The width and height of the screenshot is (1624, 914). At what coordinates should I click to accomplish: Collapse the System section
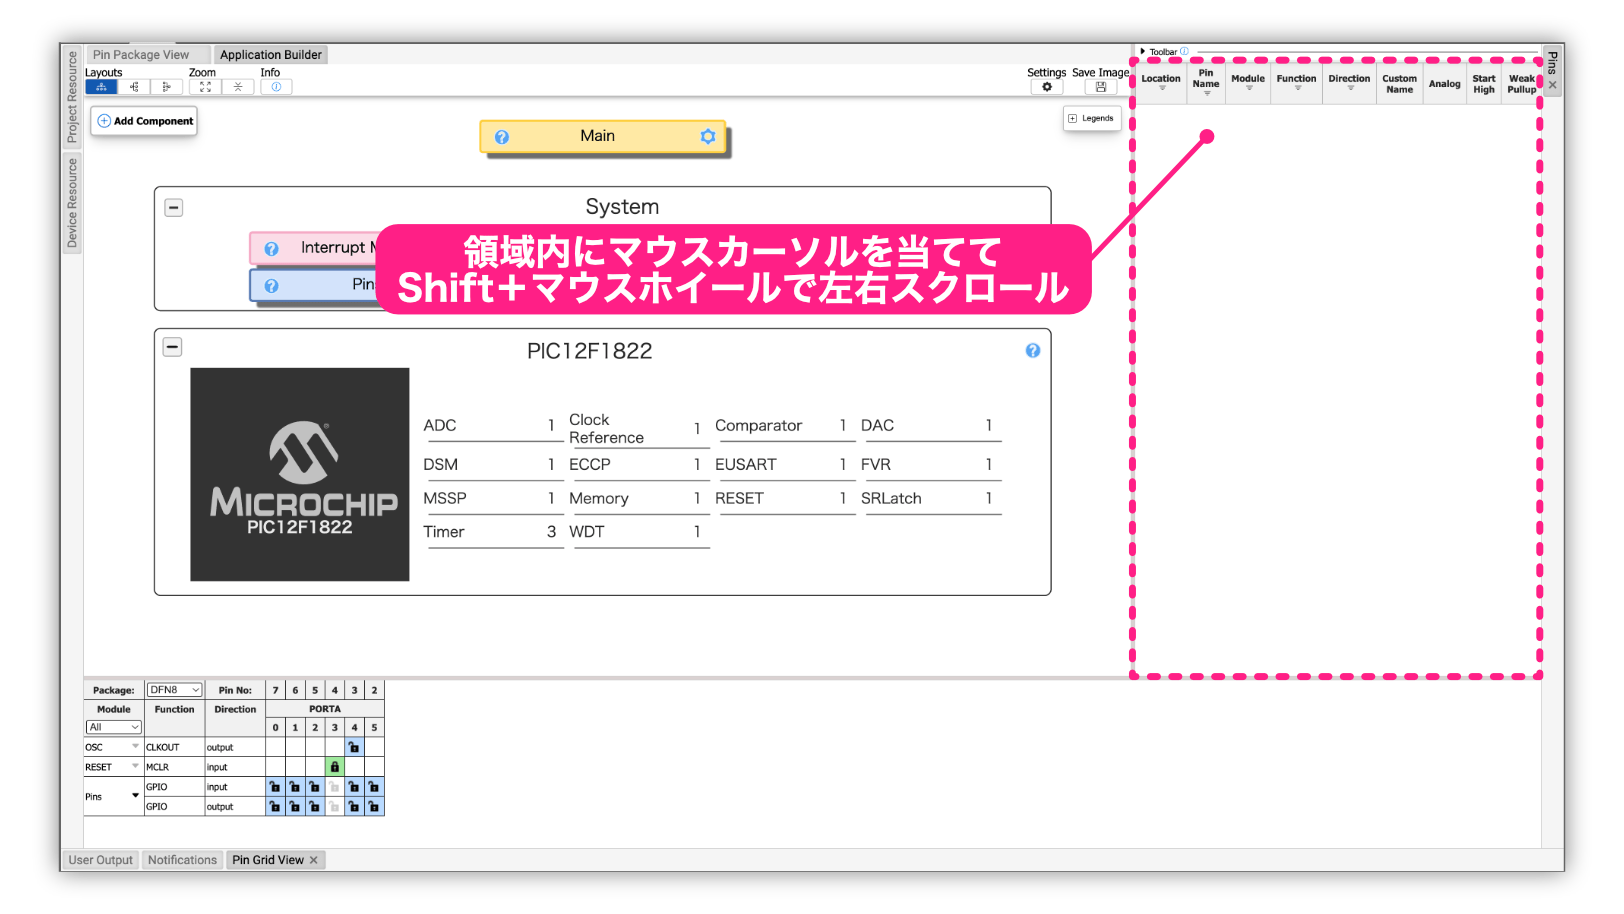(174, 207)
